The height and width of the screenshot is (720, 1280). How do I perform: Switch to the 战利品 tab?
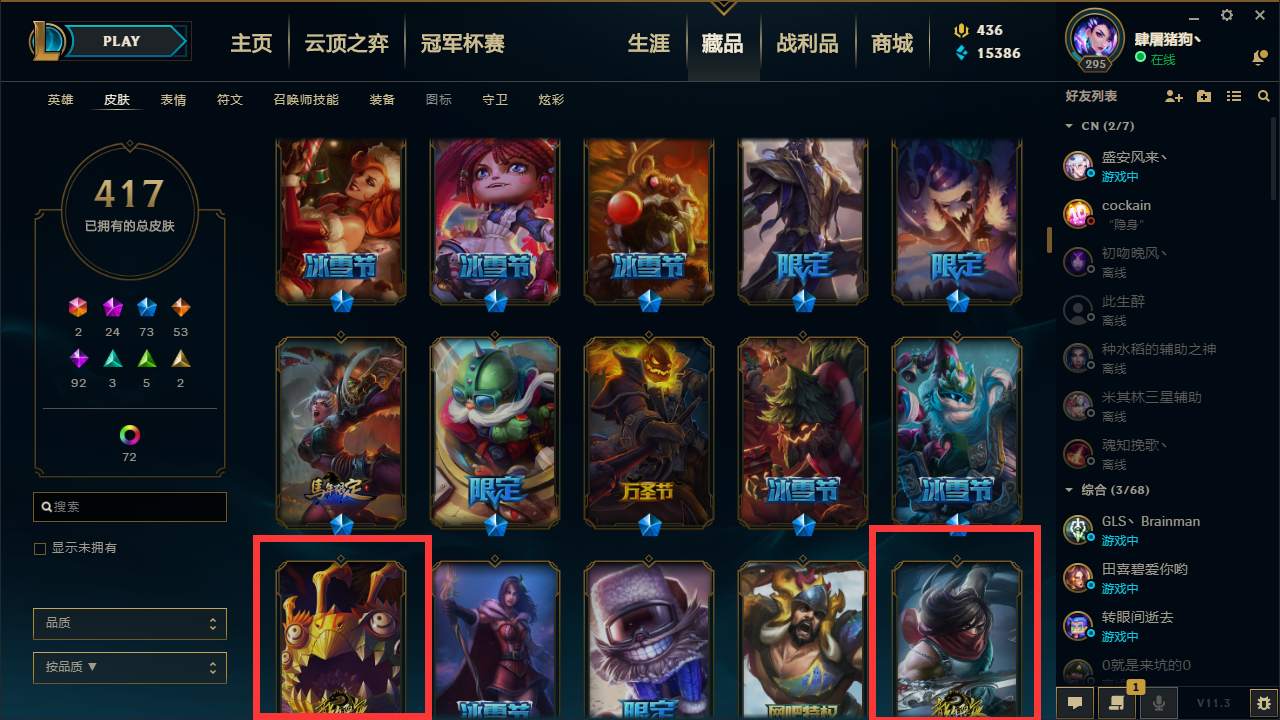[807, 43]
